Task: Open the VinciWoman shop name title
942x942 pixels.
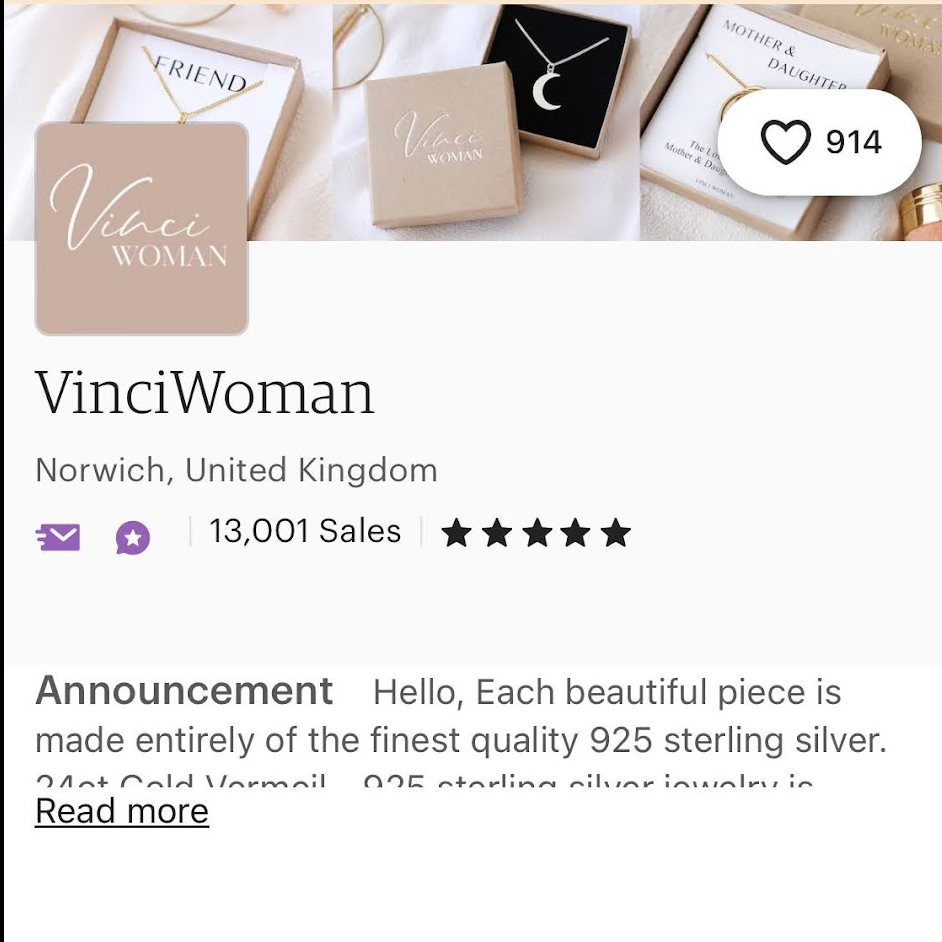Action: coord(205,393)
